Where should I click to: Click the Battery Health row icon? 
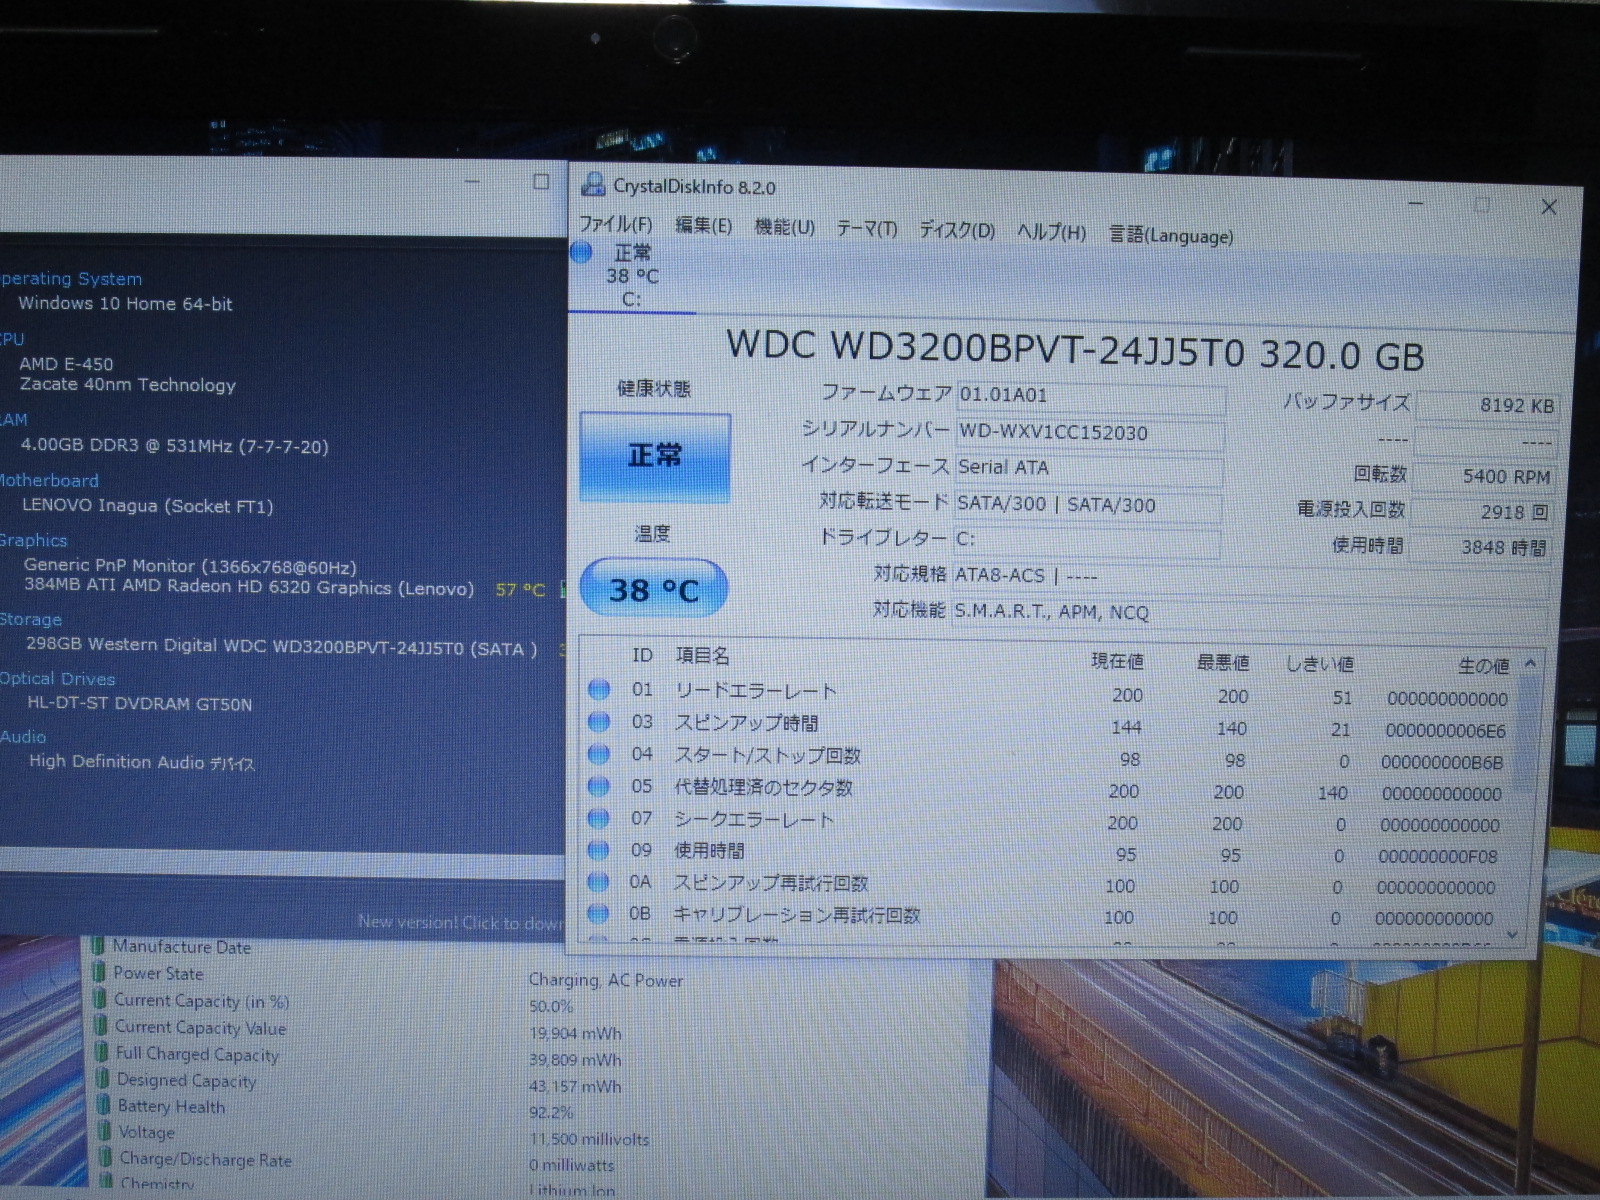click(x=100, y=1105)
